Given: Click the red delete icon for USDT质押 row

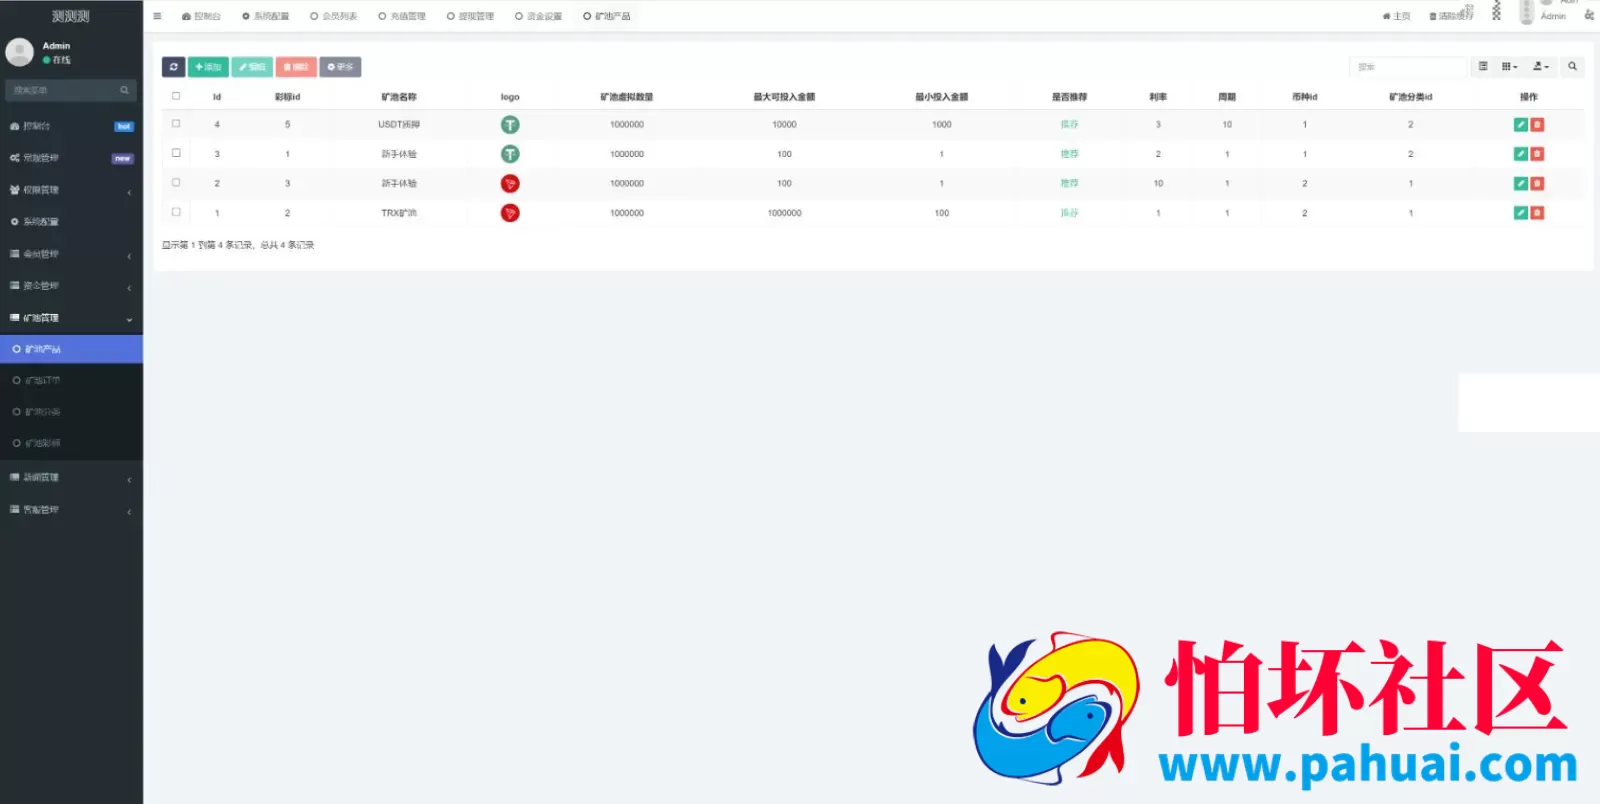Looking at the screenshot, I should pyautogui.click(x=1537, y=125).
